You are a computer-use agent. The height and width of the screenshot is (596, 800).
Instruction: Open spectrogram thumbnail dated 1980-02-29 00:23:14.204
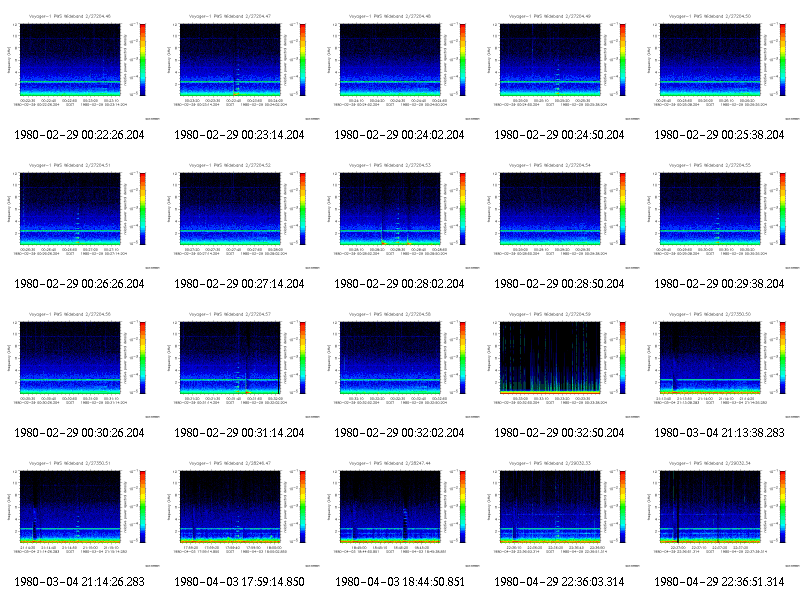[240, 66]
